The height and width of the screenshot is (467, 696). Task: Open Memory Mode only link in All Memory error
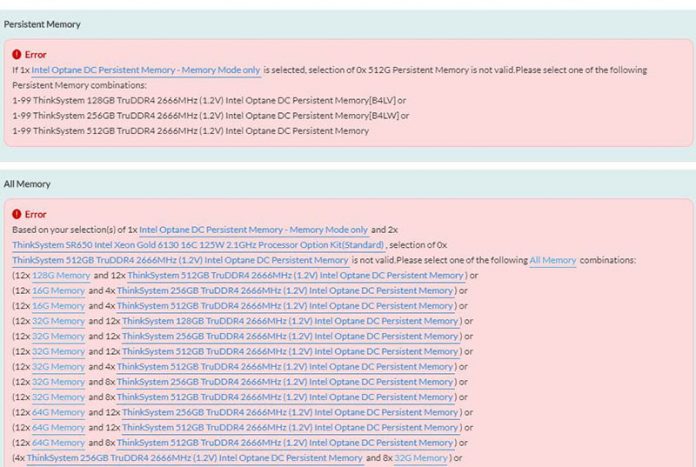point(253,230)
